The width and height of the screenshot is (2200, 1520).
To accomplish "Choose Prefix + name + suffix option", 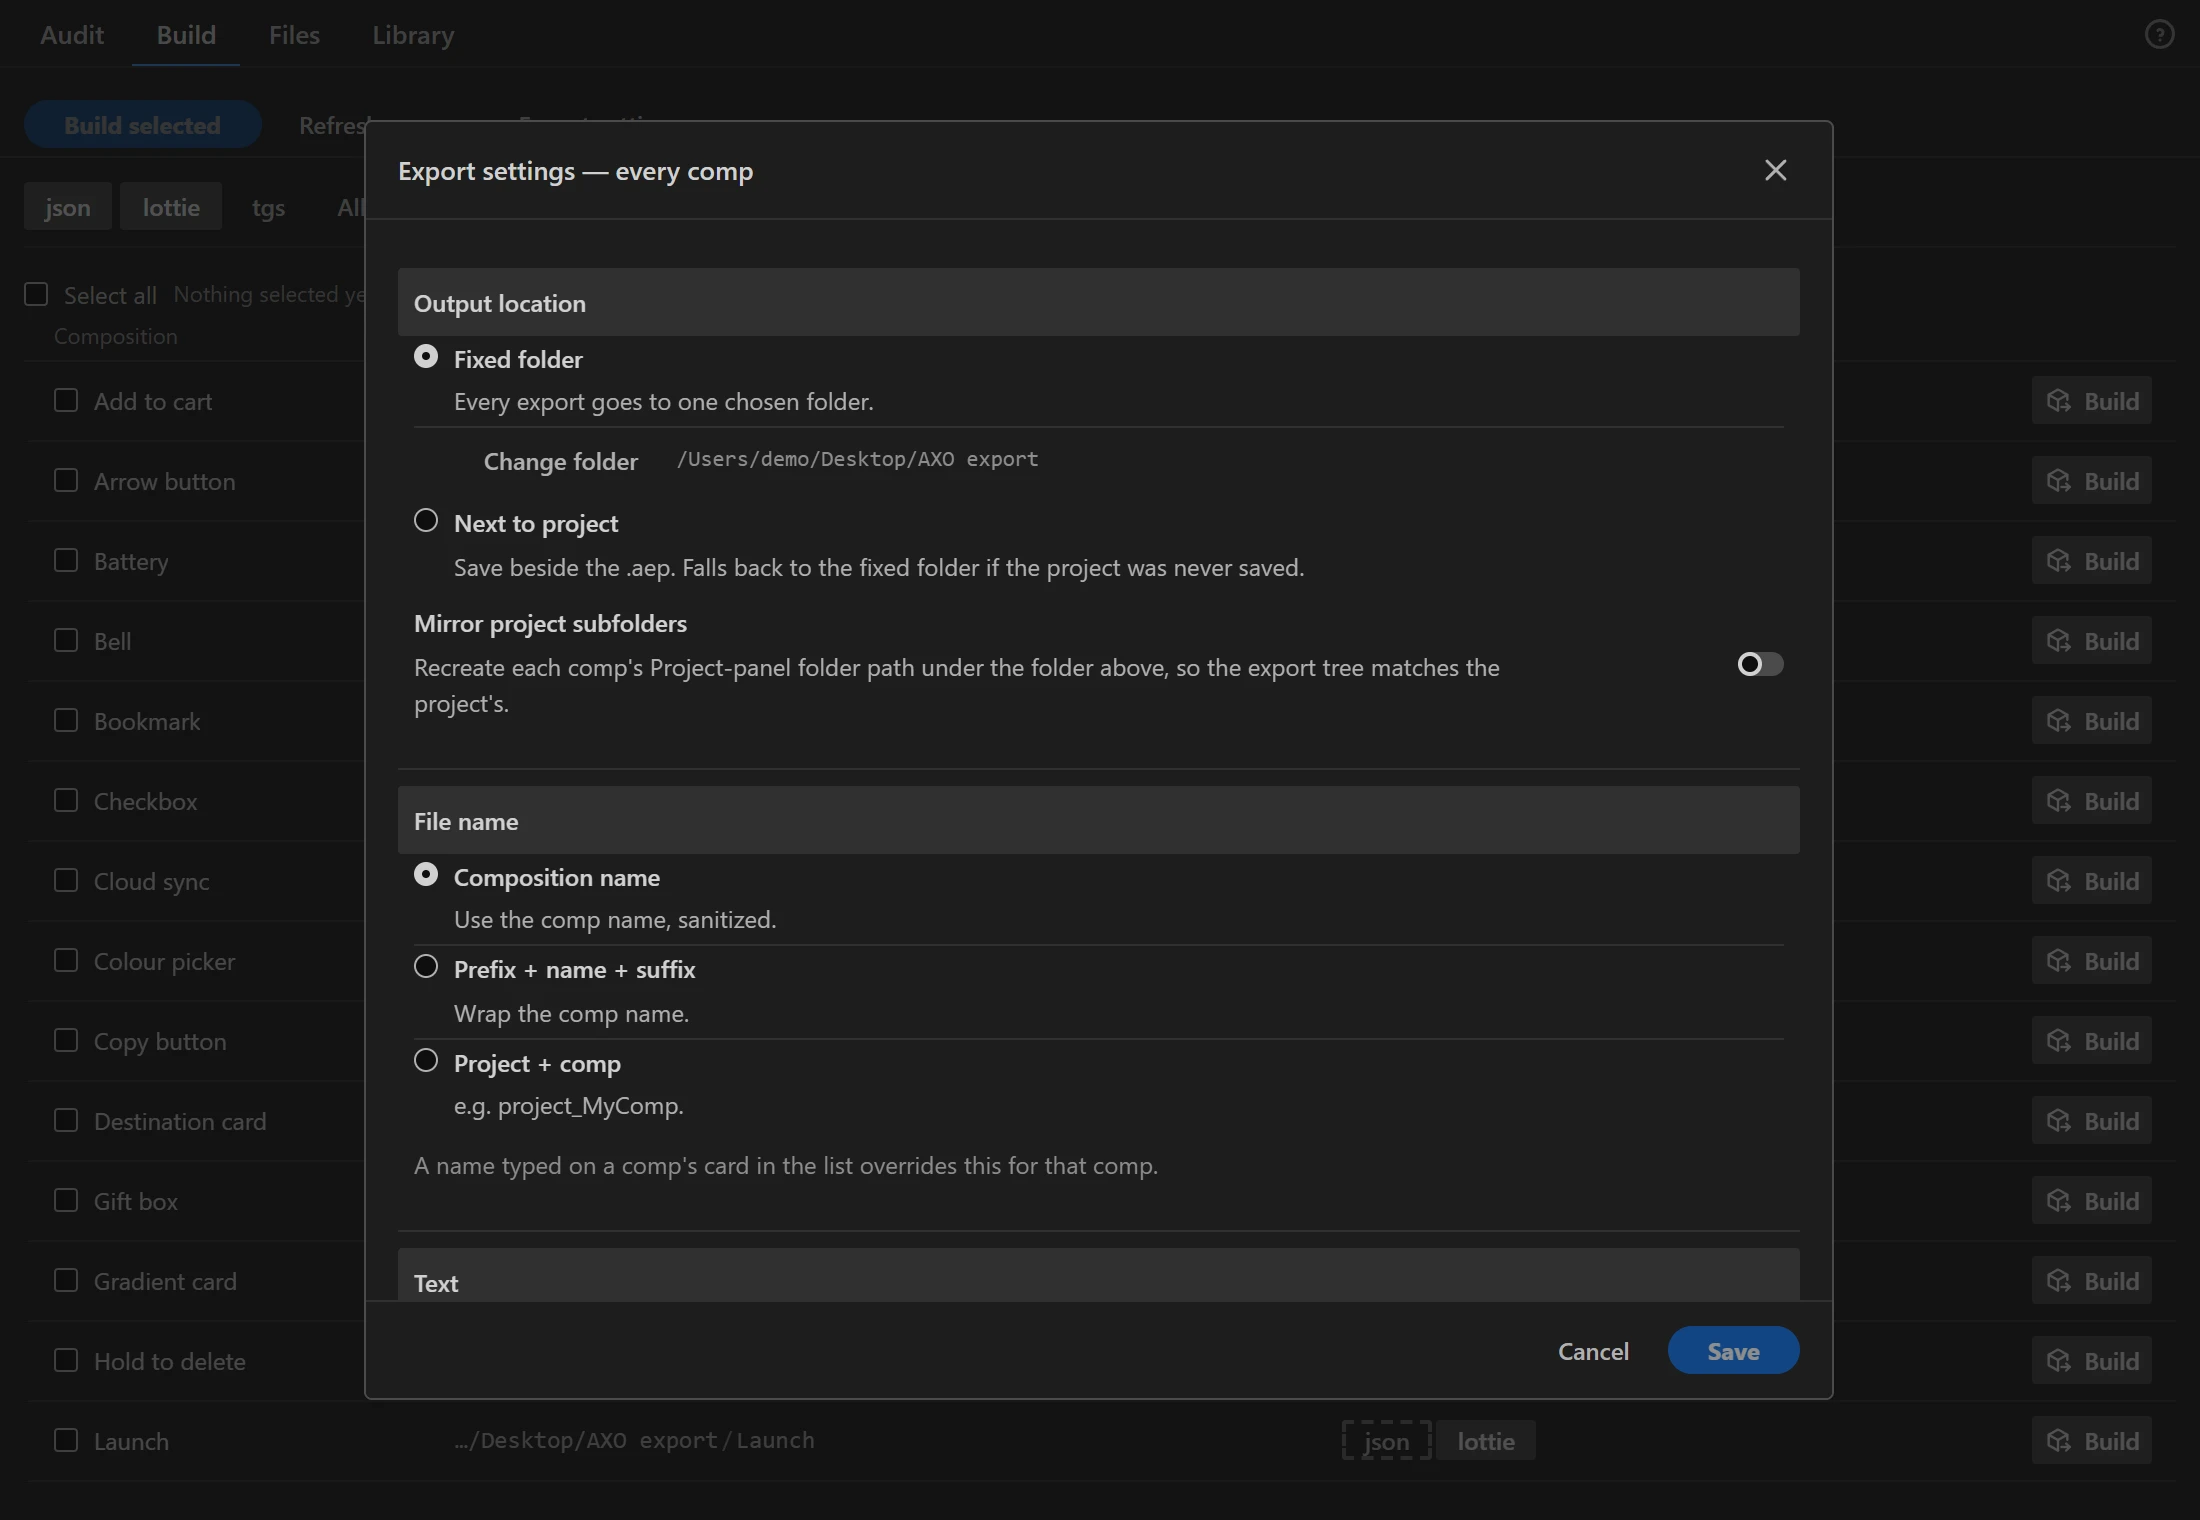I will tap(426, 967).
